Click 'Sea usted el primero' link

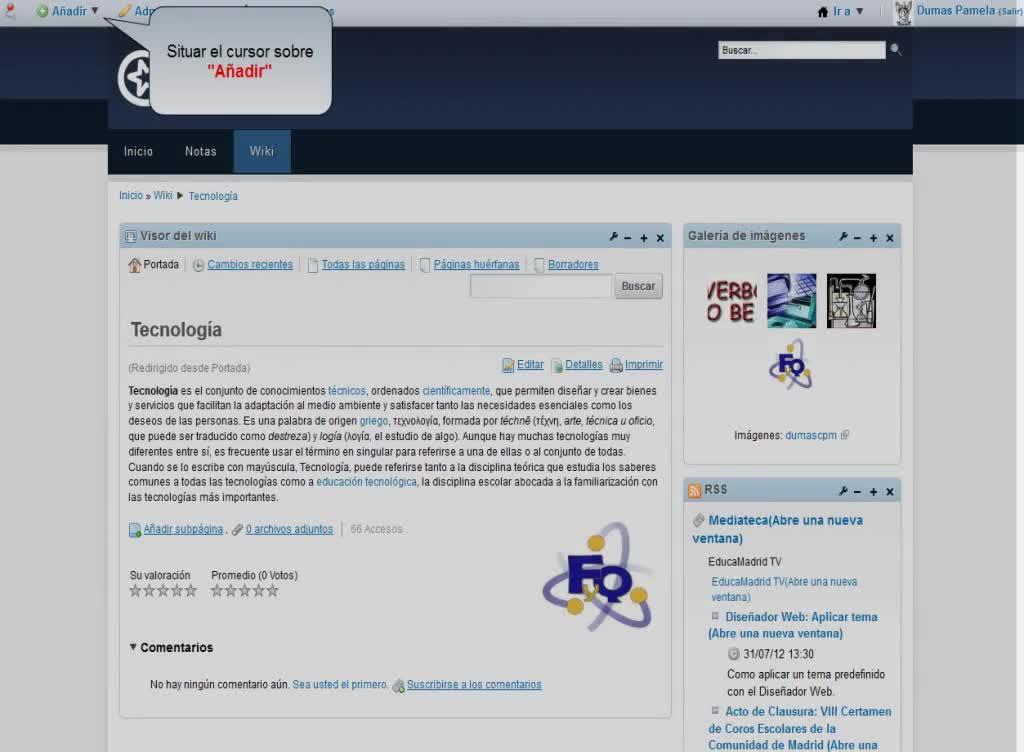[x=340, y=684]
